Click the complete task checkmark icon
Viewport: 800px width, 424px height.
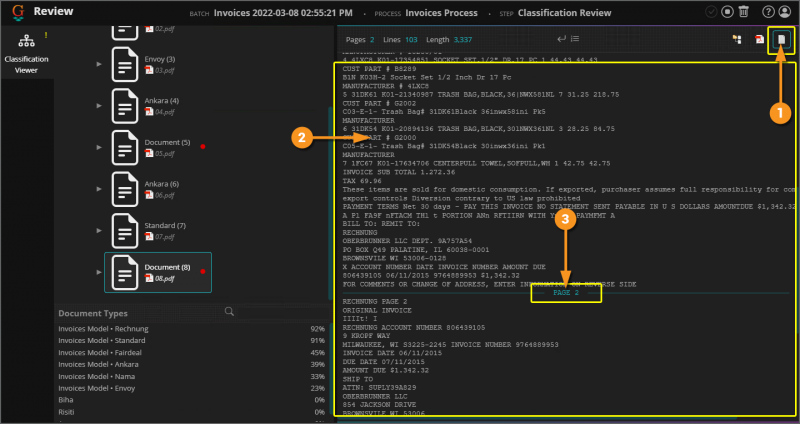[x=711, y=12]
